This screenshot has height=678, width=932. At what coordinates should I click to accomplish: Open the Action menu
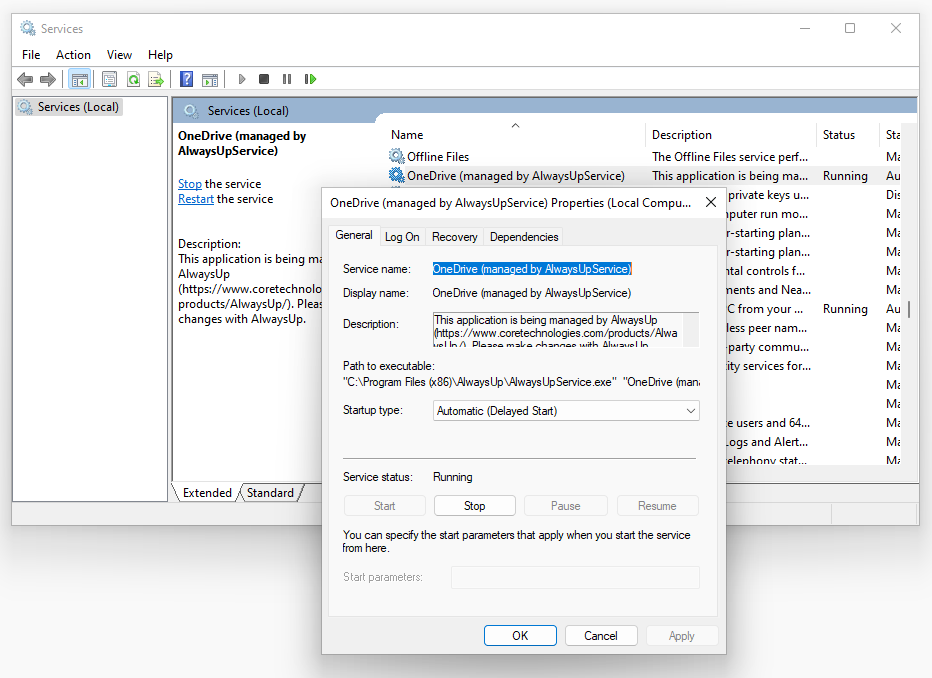click(73, 55)
